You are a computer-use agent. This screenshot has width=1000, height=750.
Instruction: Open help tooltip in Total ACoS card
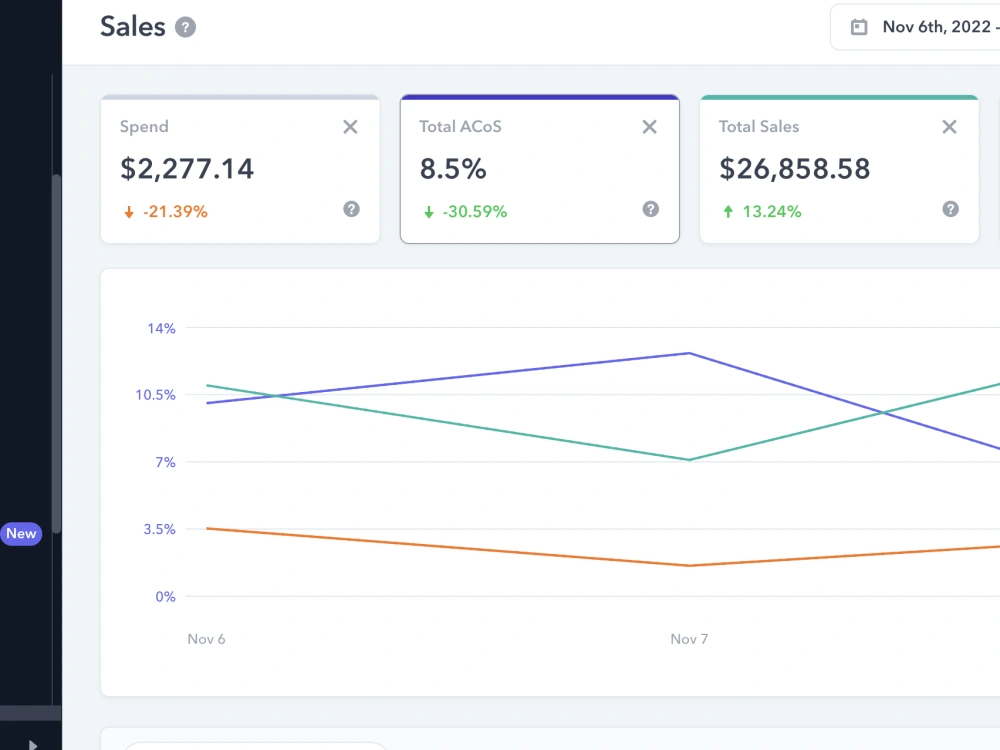click(651, 209)
